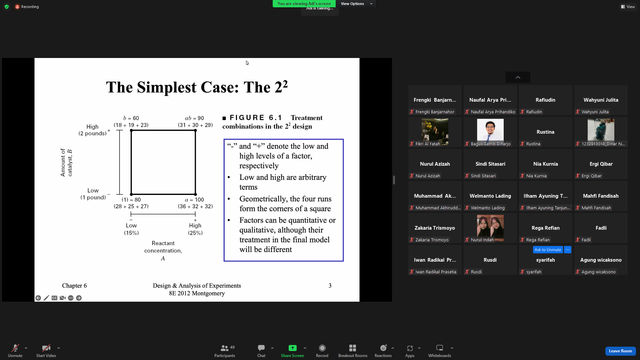Select Nia Kurnia's participant tile
Screen dimensions: 640x360
(x=546, y=164)
